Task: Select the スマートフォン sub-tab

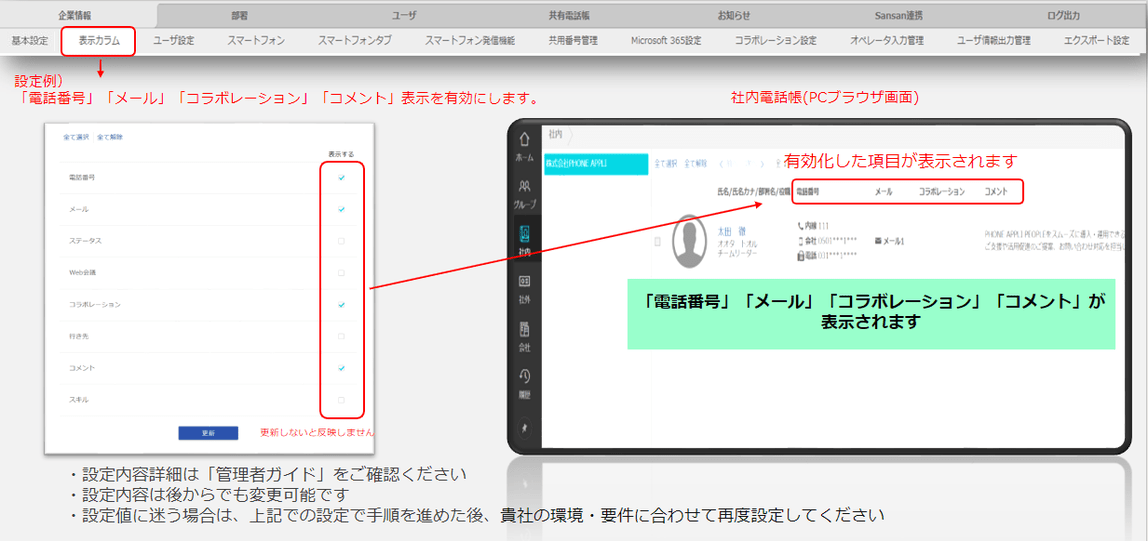Action: [x=256, y=41]
